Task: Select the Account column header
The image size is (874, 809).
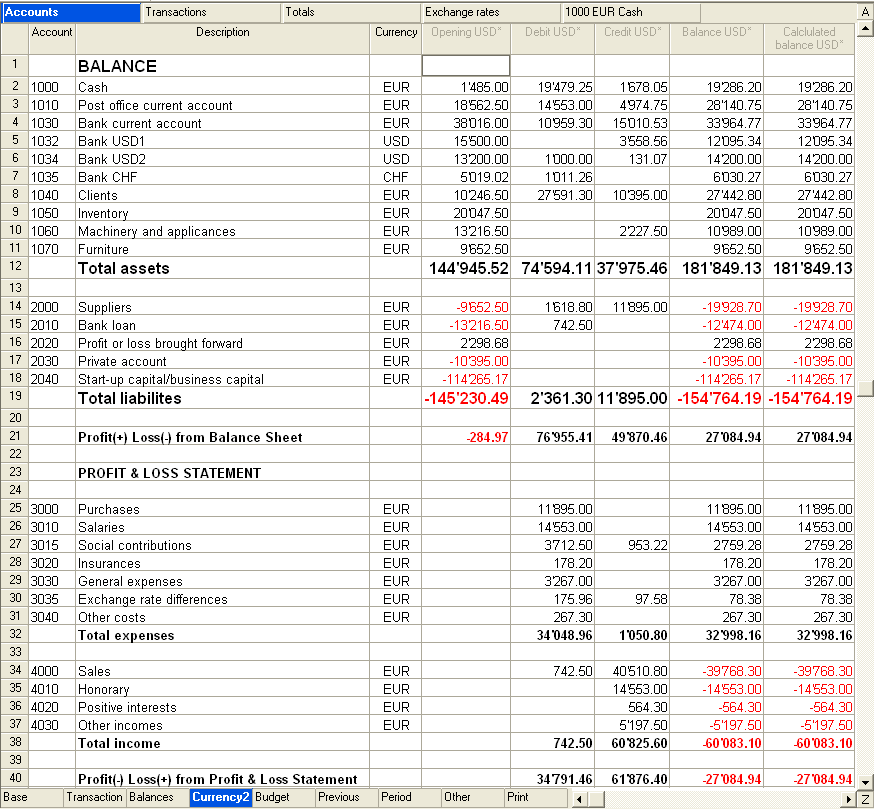Action: [52, 38]
